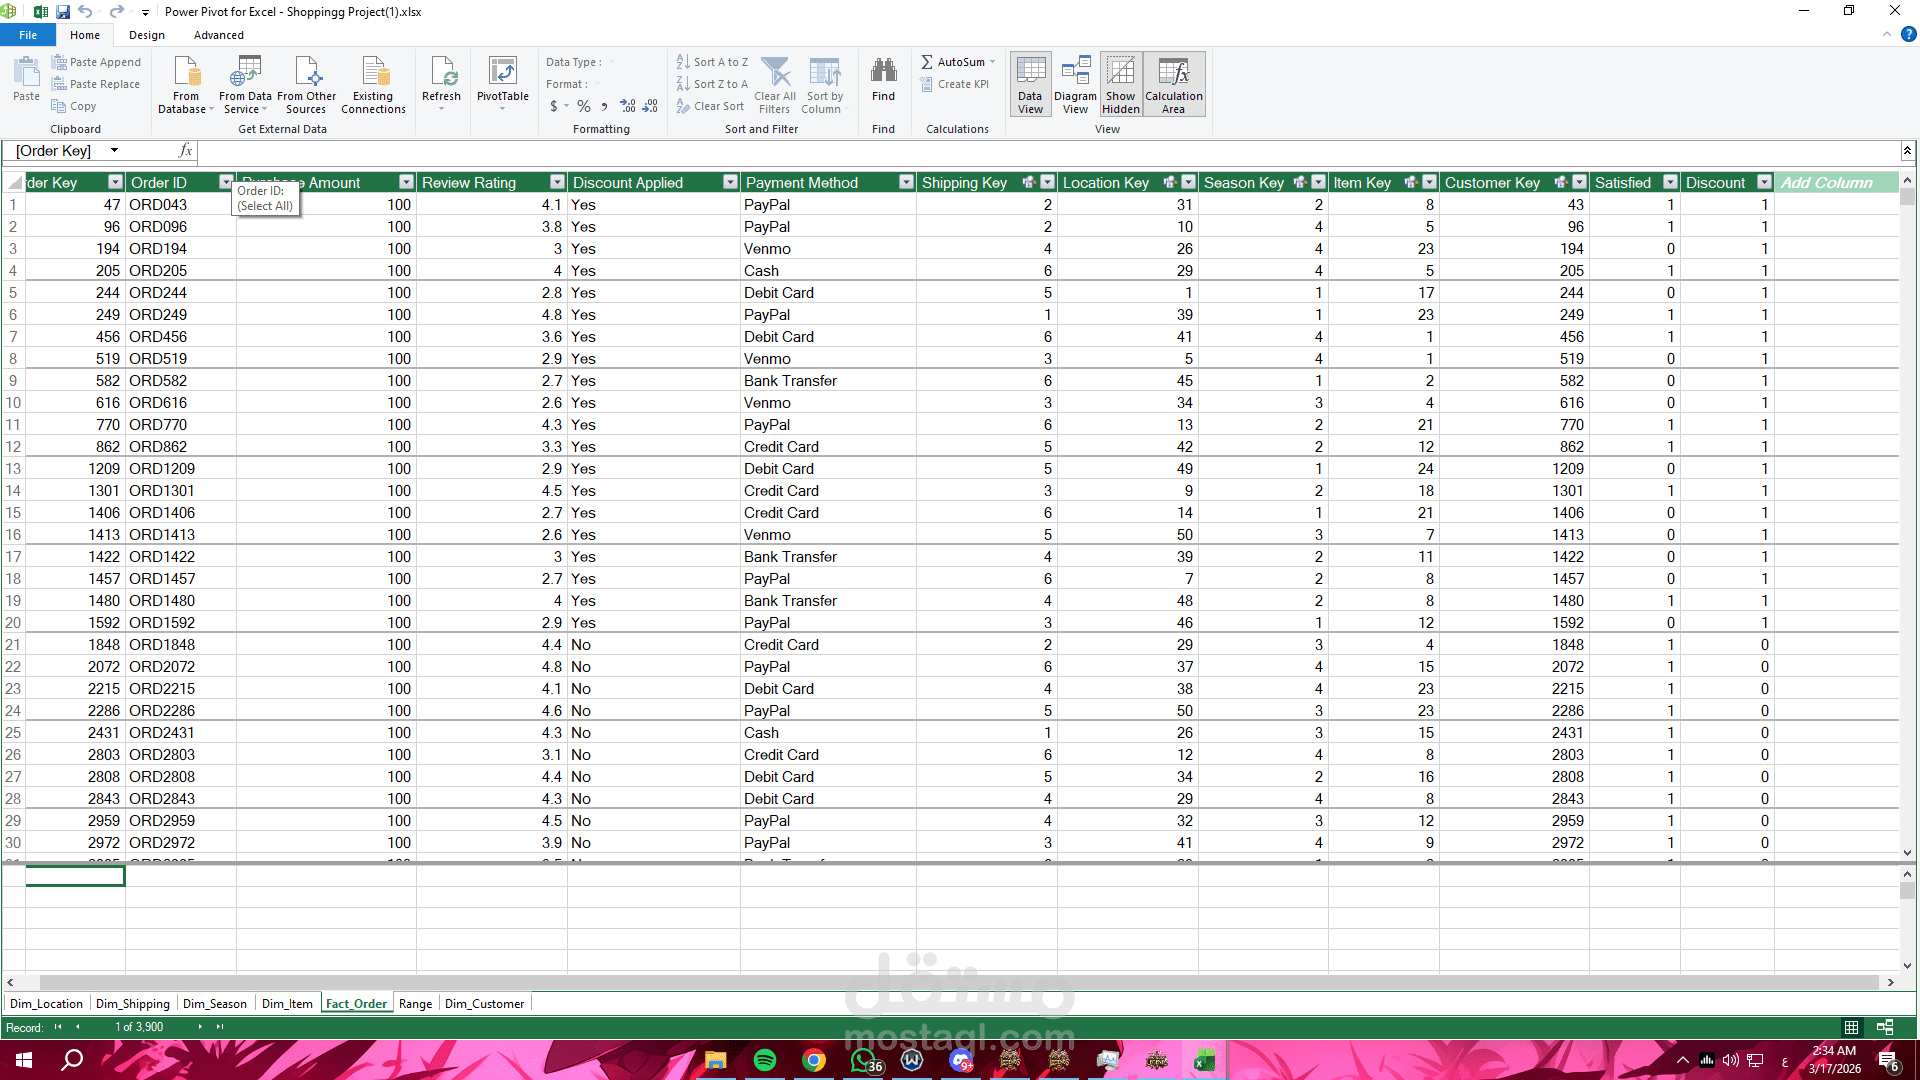Open Review Rating column filter dropdown
Screen dimensions: 1920x1080
557,182
